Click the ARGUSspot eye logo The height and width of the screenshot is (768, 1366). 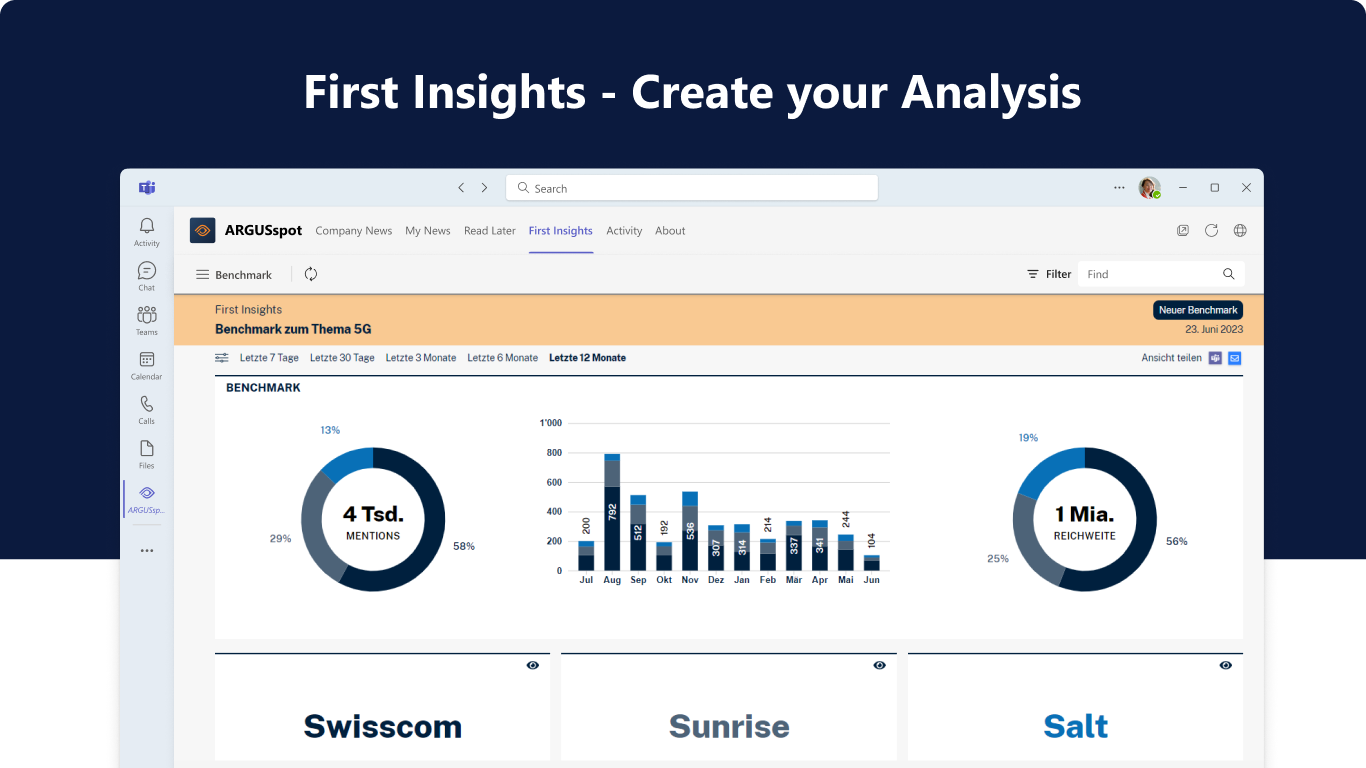tap(203, 230)
